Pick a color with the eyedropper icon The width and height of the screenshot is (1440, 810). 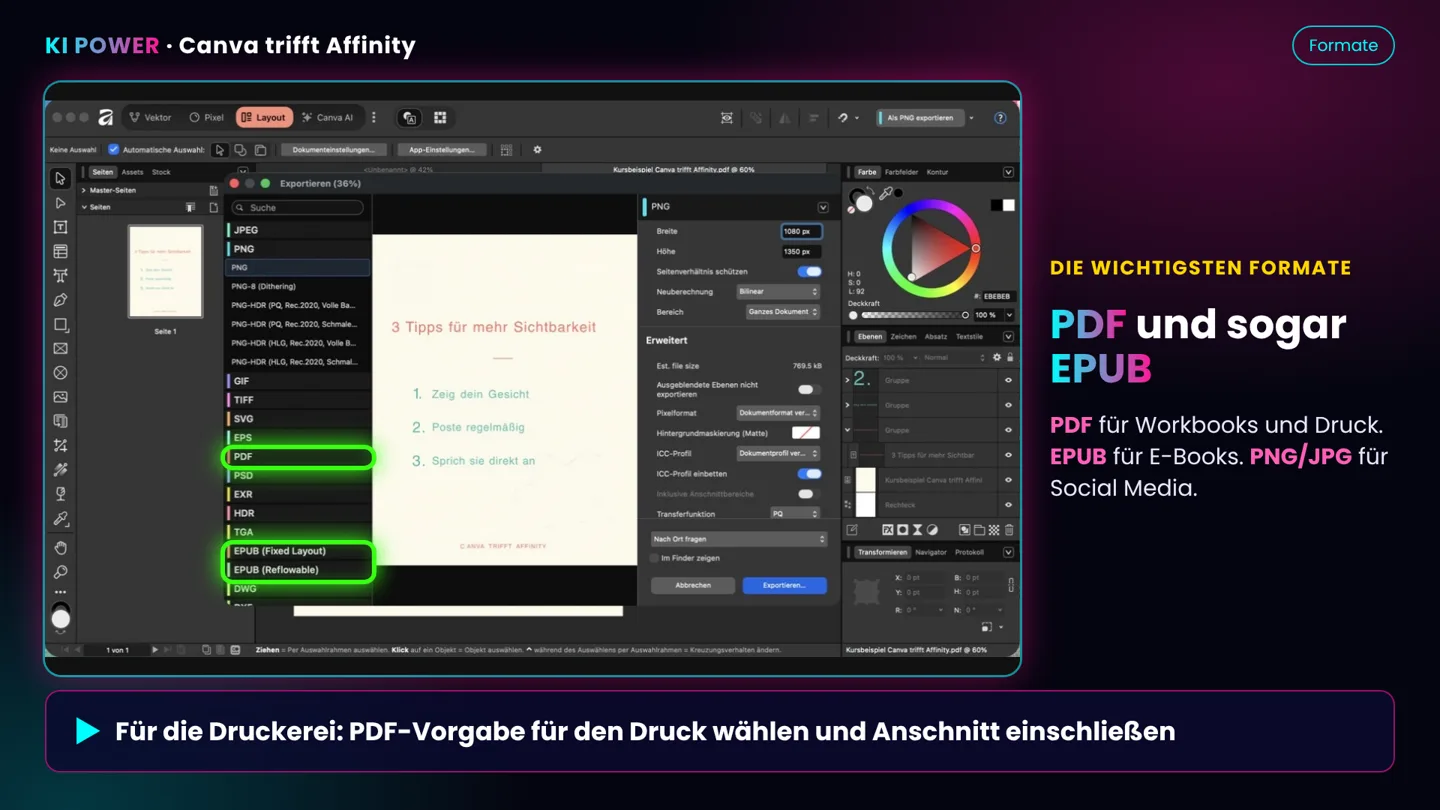885,194
